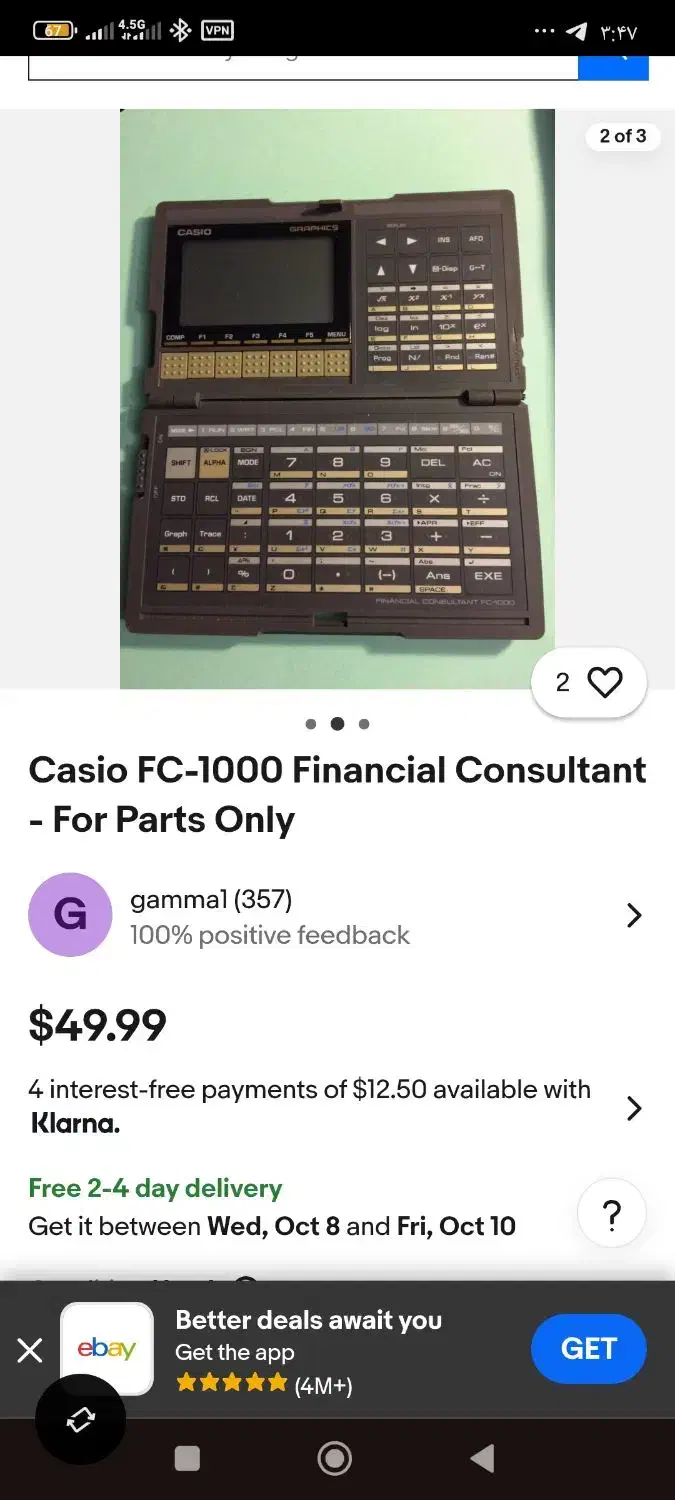The width and height of the screenshot is (675, 1500).
Task: Tap the heart watchlist icon
Action: pyautogui.click(x=604, y=683)
